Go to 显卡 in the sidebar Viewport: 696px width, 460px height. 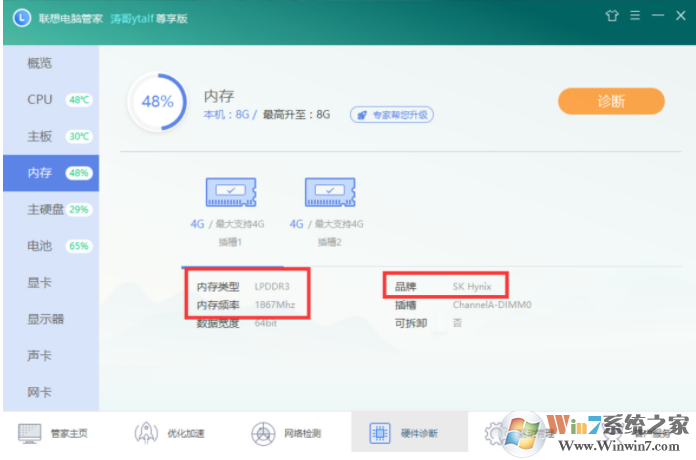pyautogui.click(x=51, y=282)
